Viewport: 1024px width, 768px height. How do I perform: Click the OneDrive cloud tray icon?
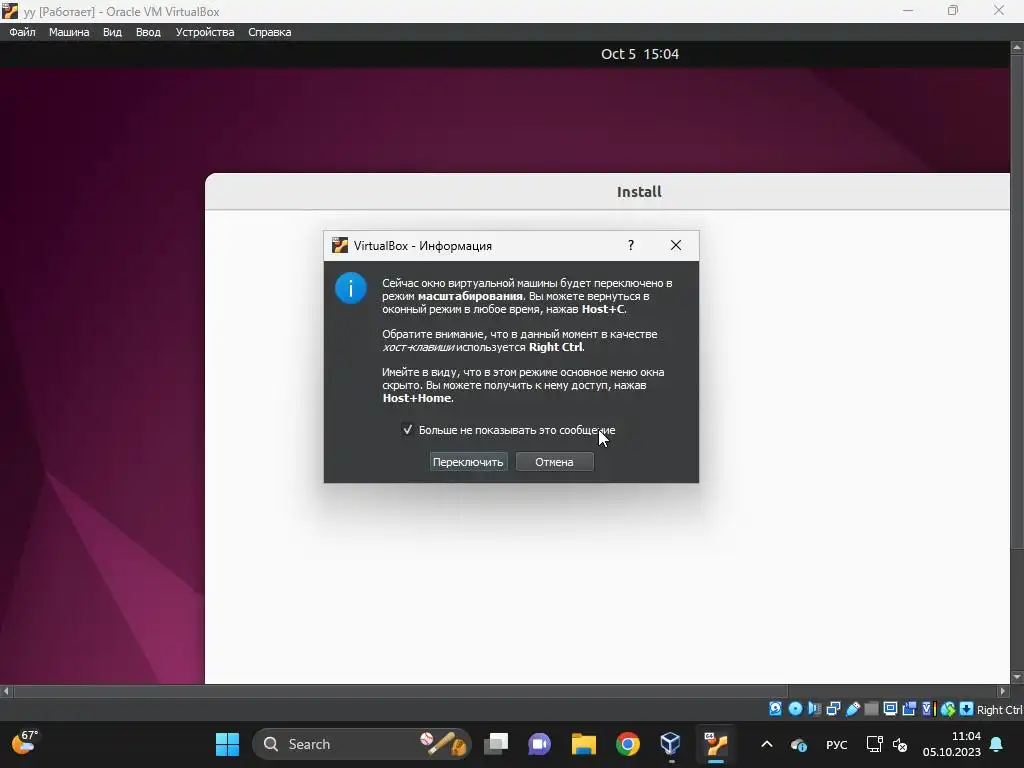tap(798, 744)
